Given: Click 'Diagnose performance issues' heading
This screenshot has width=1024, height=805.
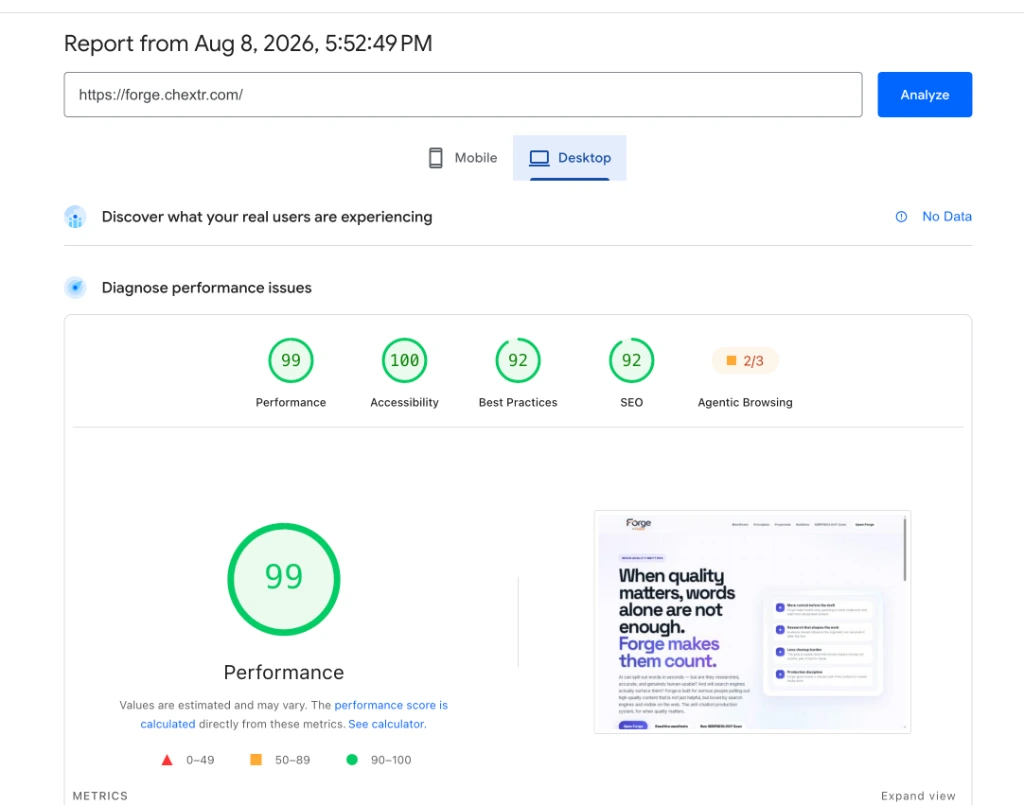Looking at the screenshot, I should pyautogui.click(x=206, y=288).
